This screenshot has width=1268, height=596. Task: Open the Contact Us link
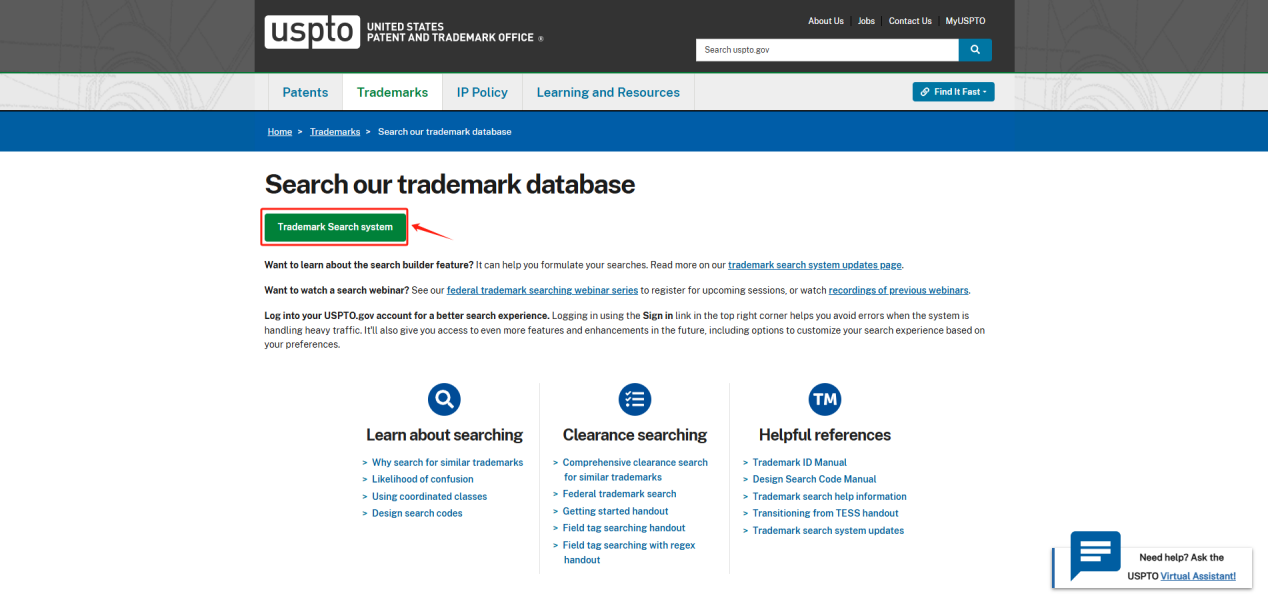(910, 21)
